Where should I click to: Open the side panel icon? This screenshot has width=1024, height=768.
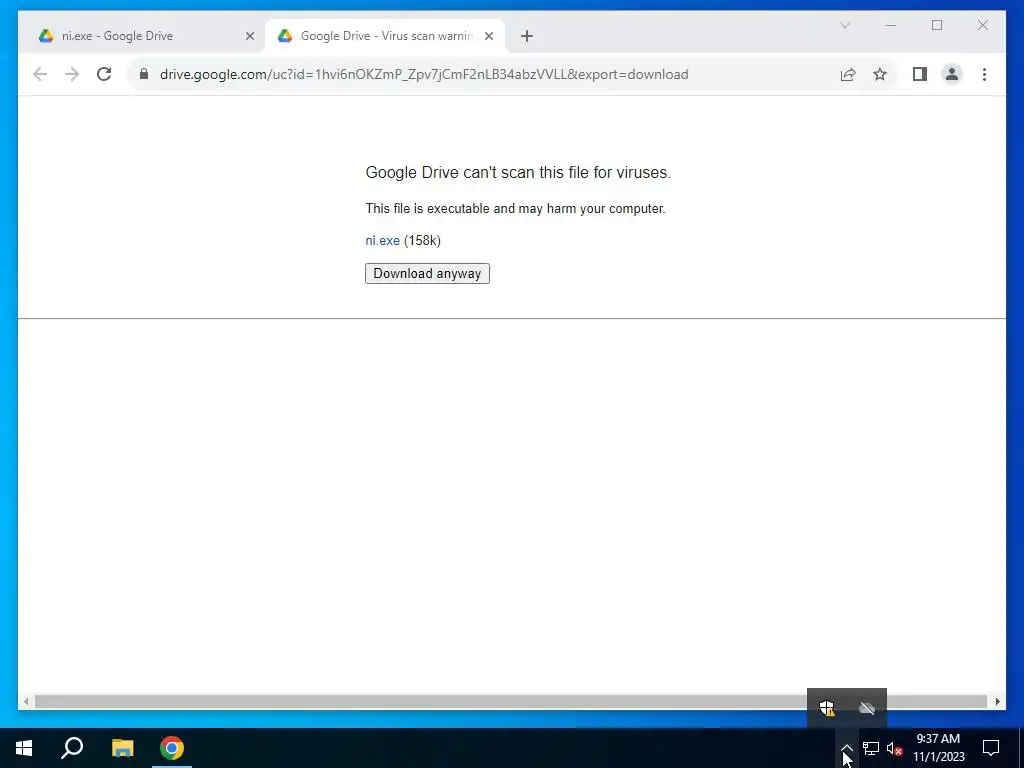click(920, 74)
